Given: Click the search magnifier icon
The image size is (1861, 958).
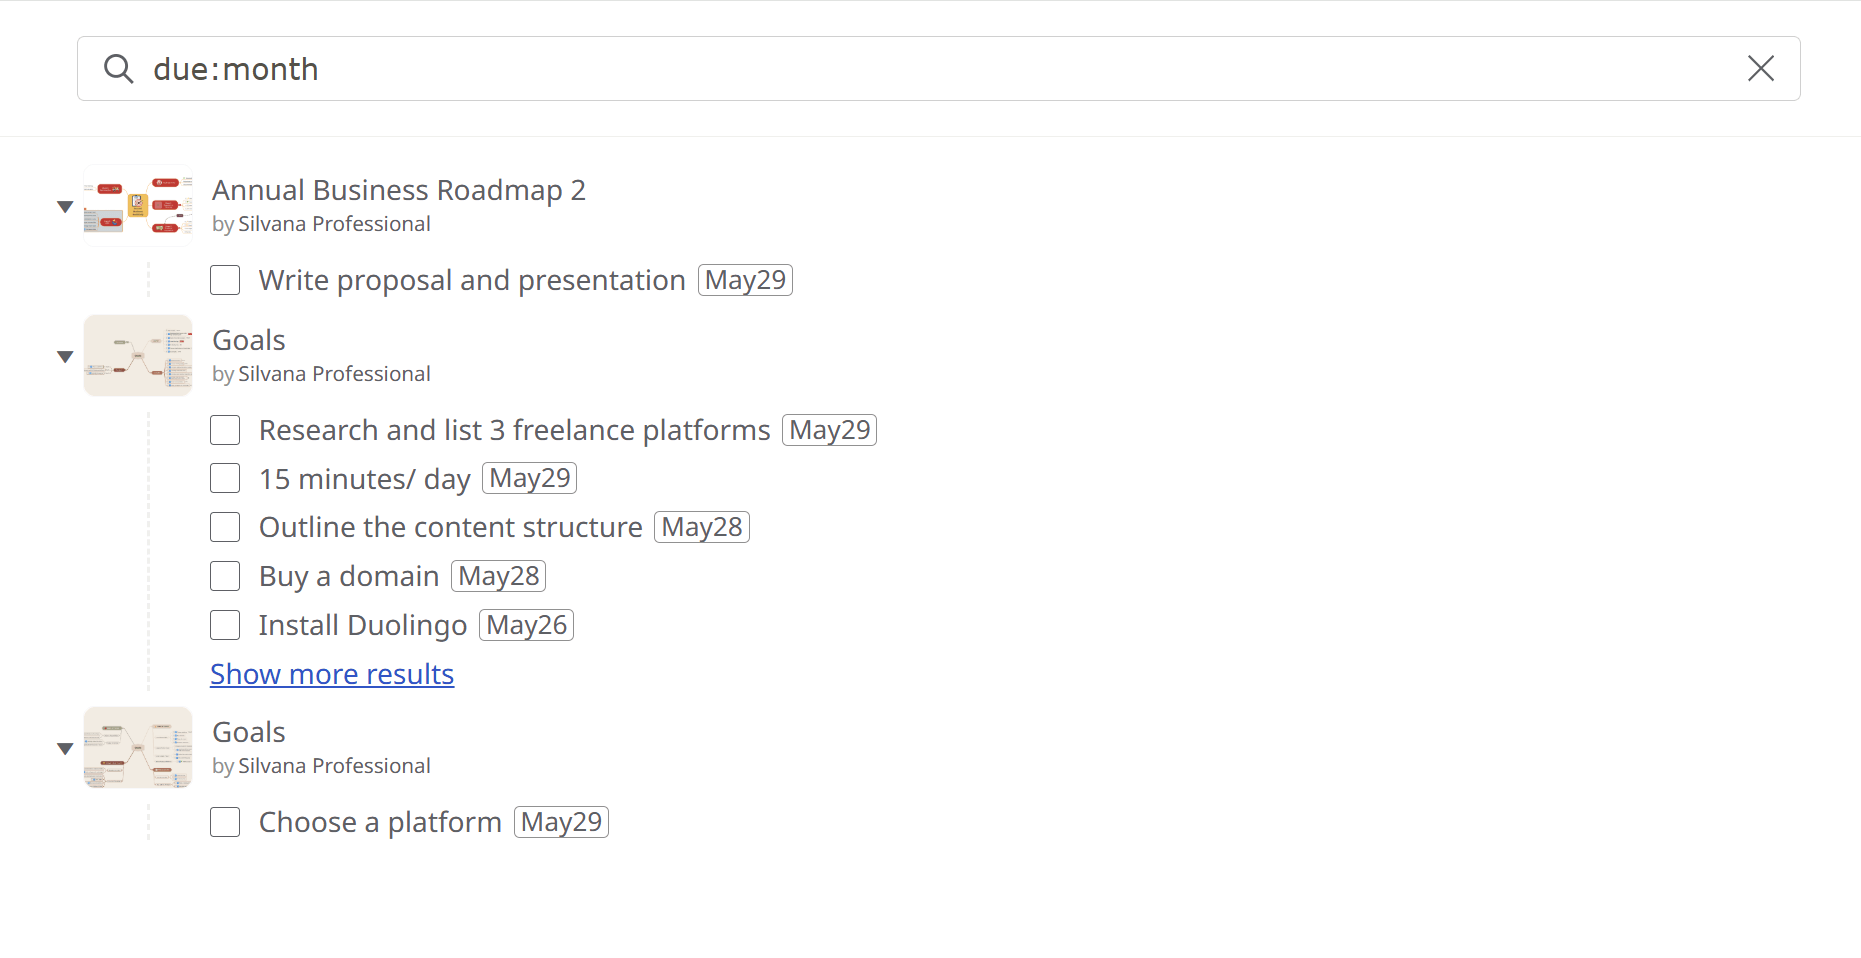Looking at the screenshot, I should click(x=118, y=69).
